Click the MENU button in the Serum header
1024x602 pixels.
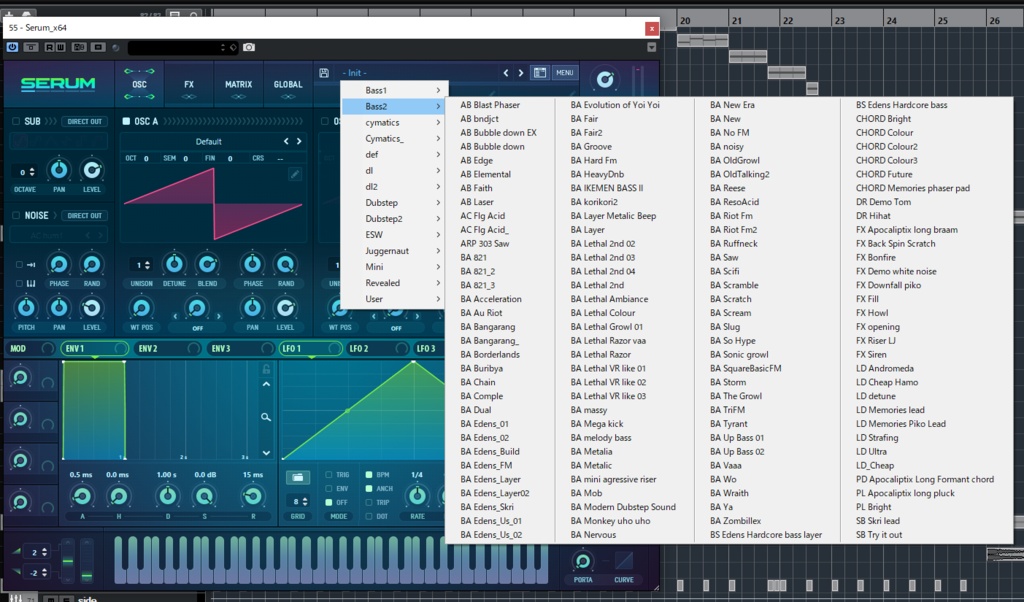click(566, 71)
